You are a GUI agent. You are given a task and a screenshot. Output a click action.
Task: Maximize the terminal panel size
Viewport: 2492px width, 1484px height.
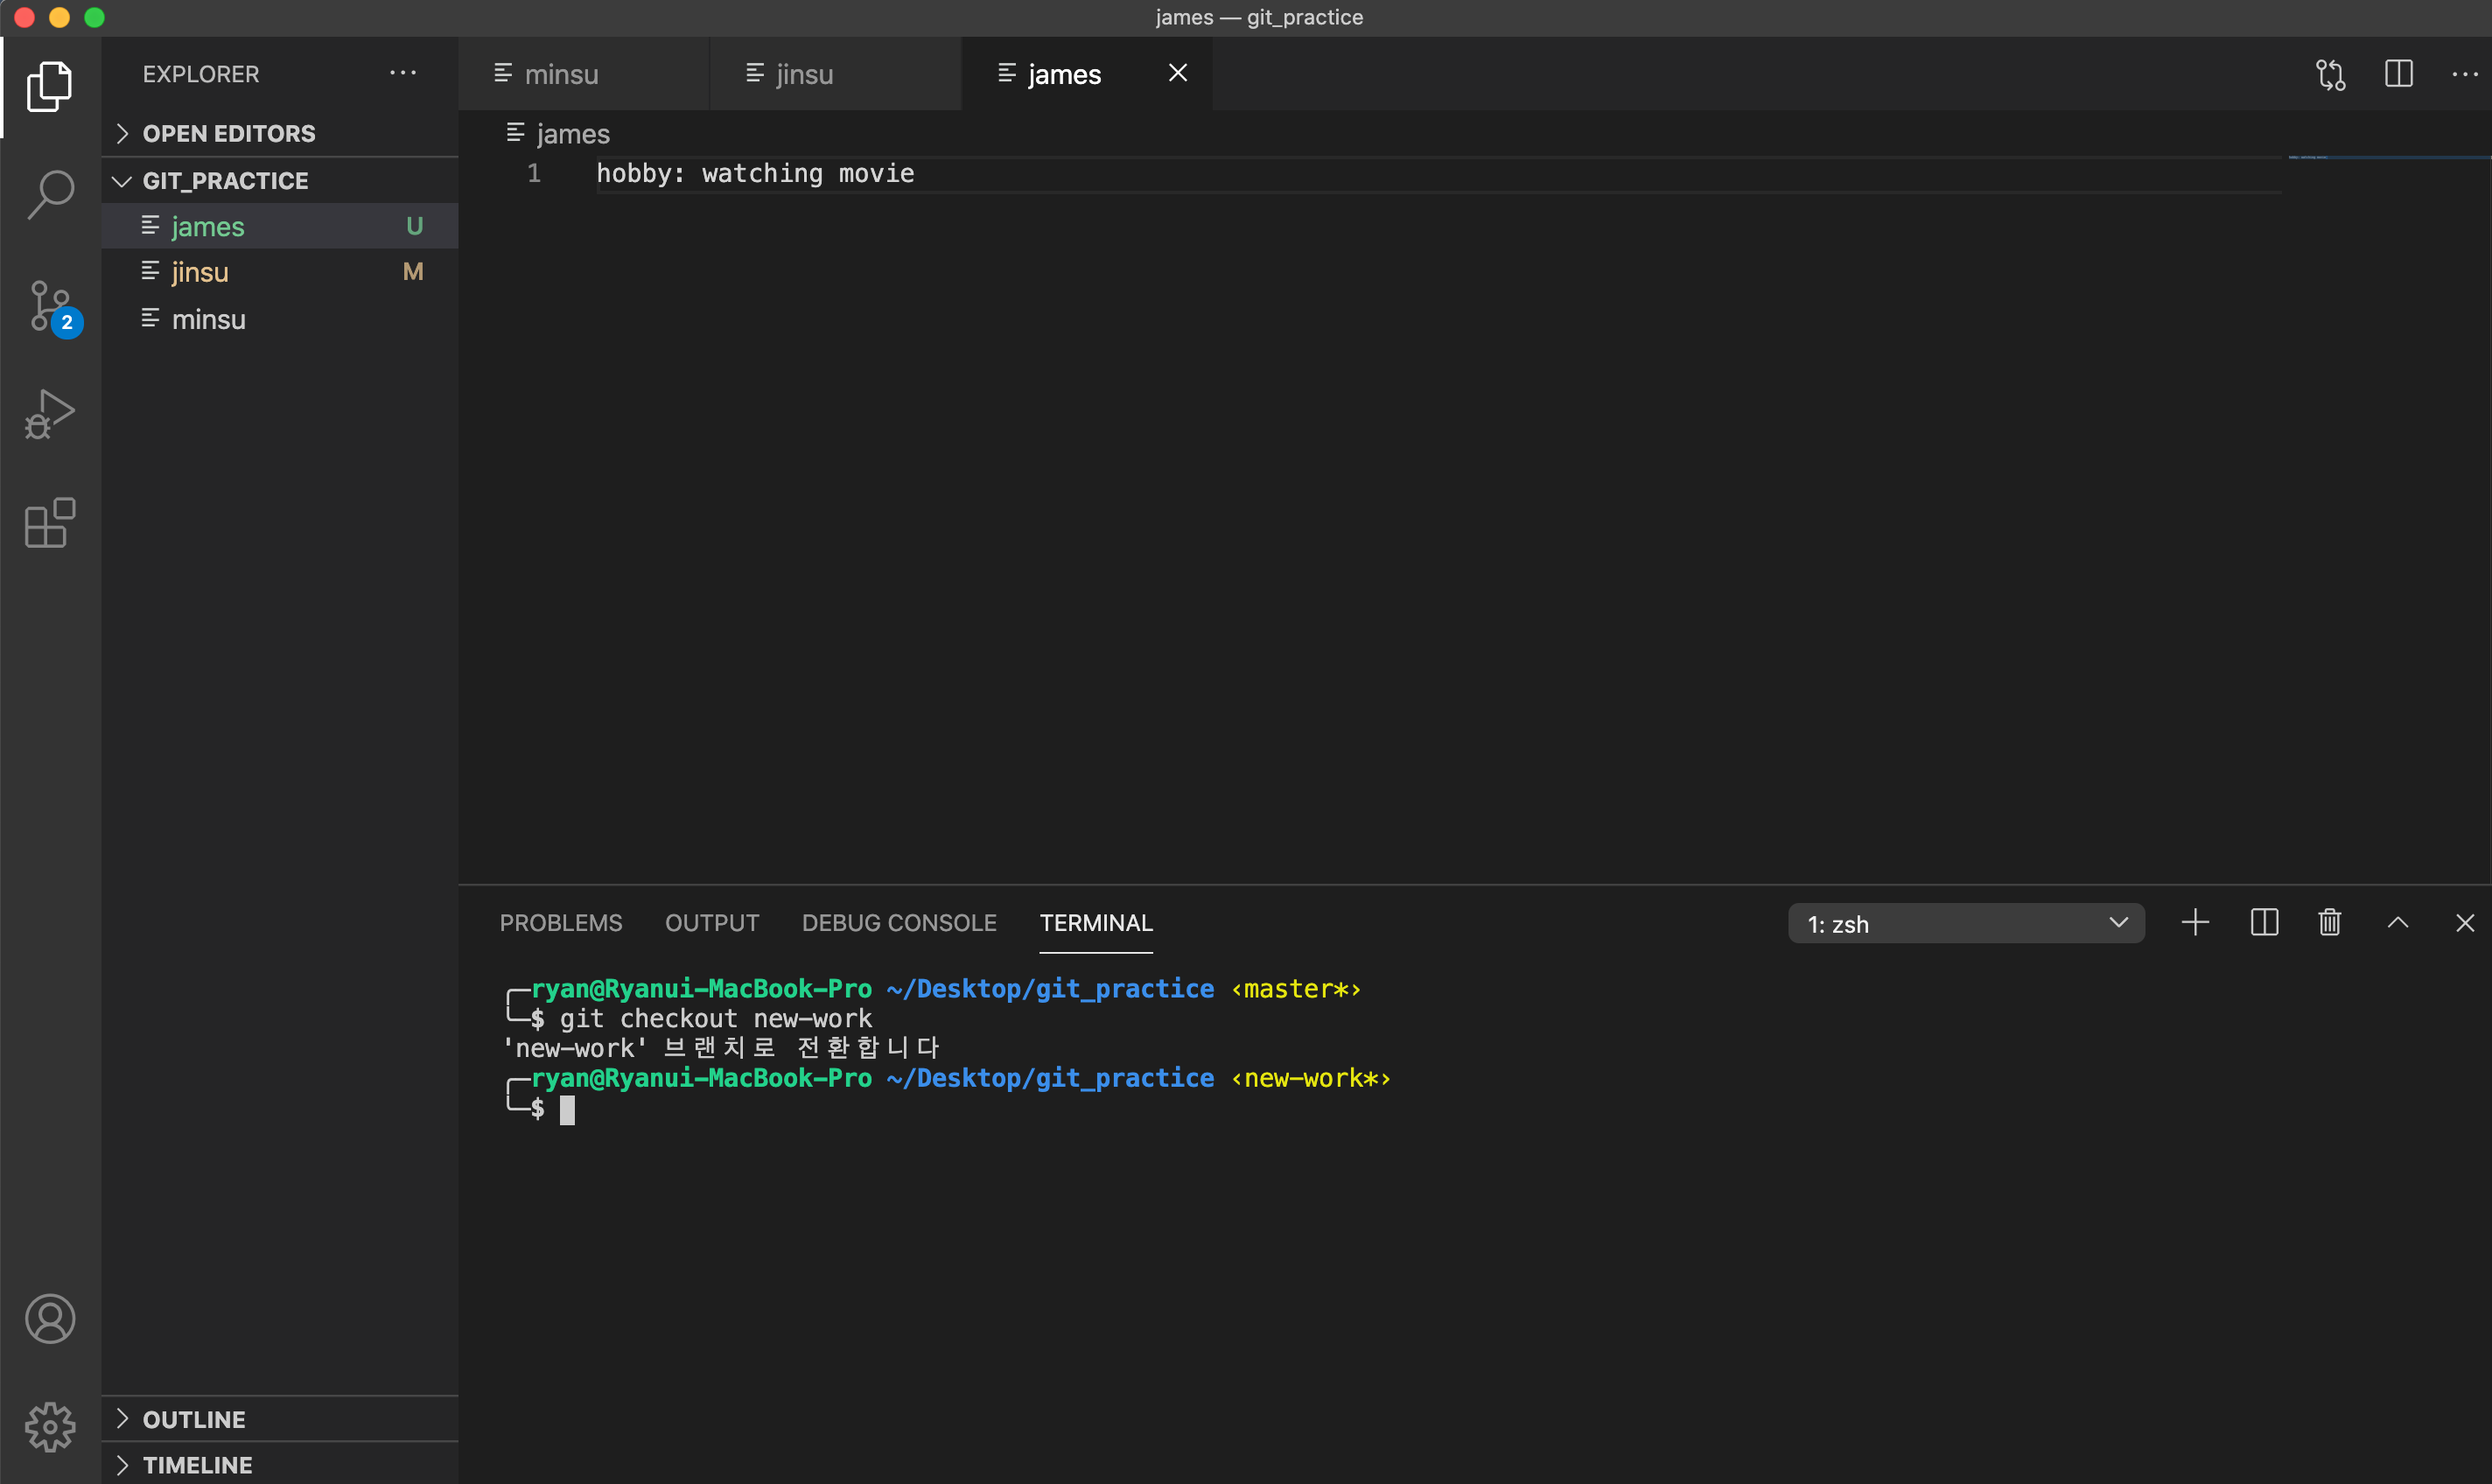coord(2397,922)
